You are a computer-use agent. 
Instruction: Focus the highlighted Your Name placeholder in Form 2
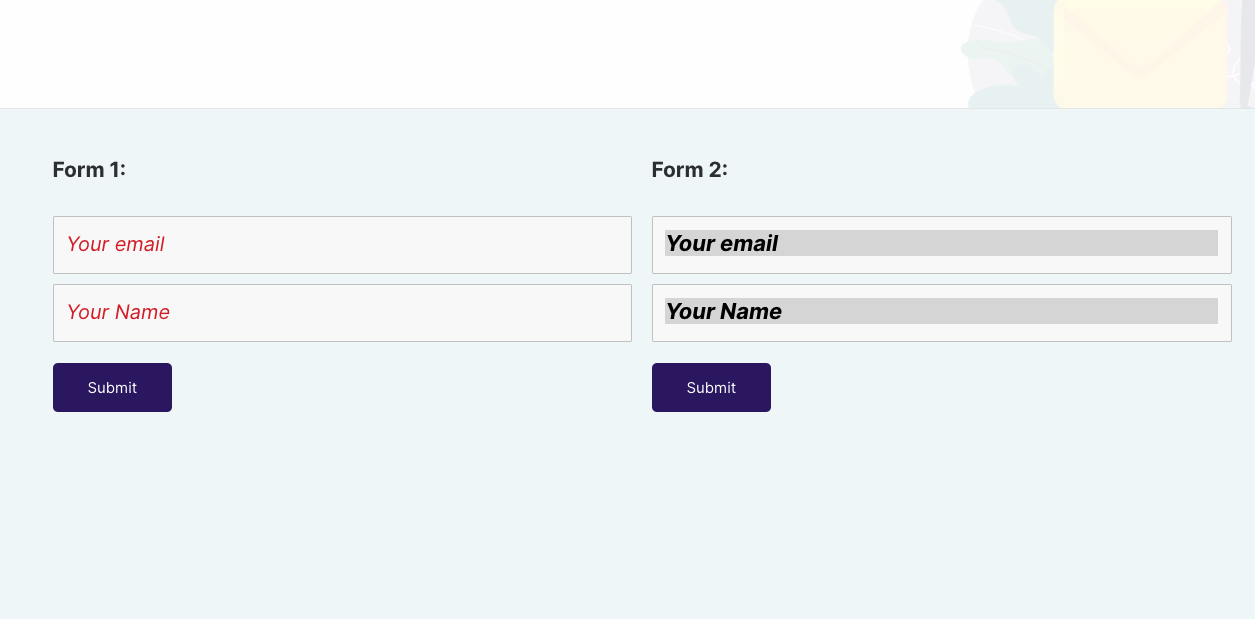point(722,311)
